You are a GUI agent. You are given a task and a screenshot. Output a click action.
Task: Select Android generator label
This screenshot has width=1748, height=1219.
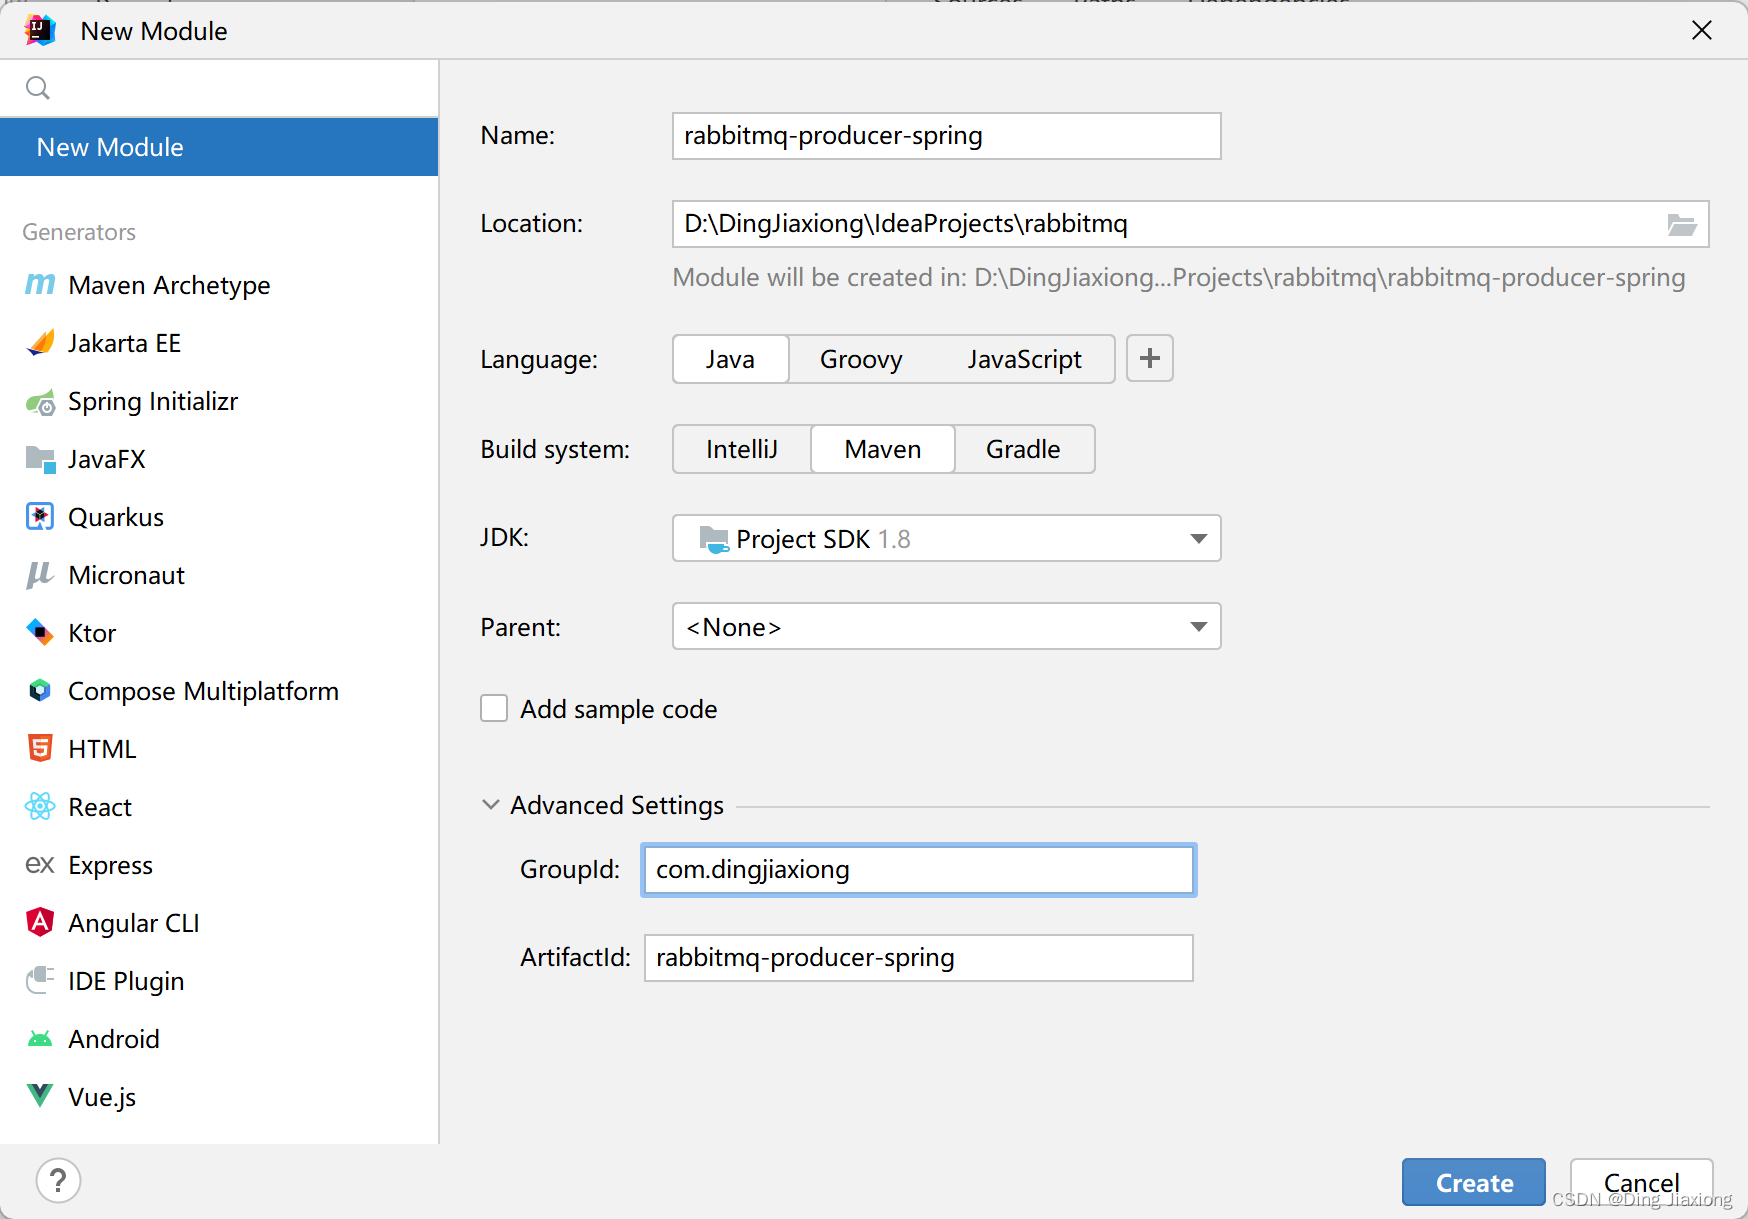(x=114, y=1039)
